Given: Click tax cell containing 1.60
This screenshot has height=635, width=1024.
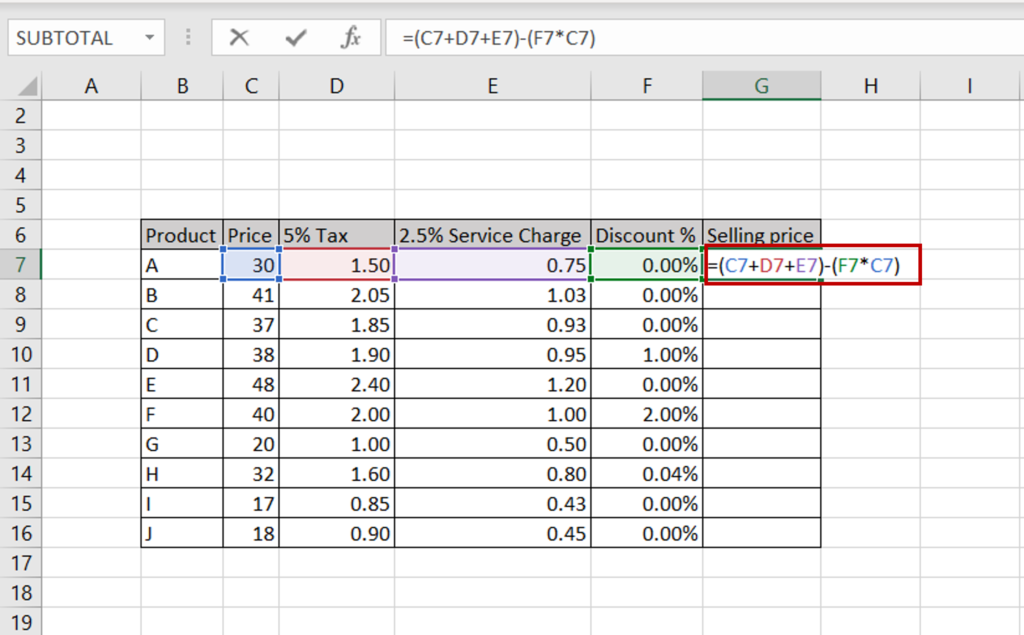Looking at the screenshot, I should pyautogui.click(x=336, y=474).
